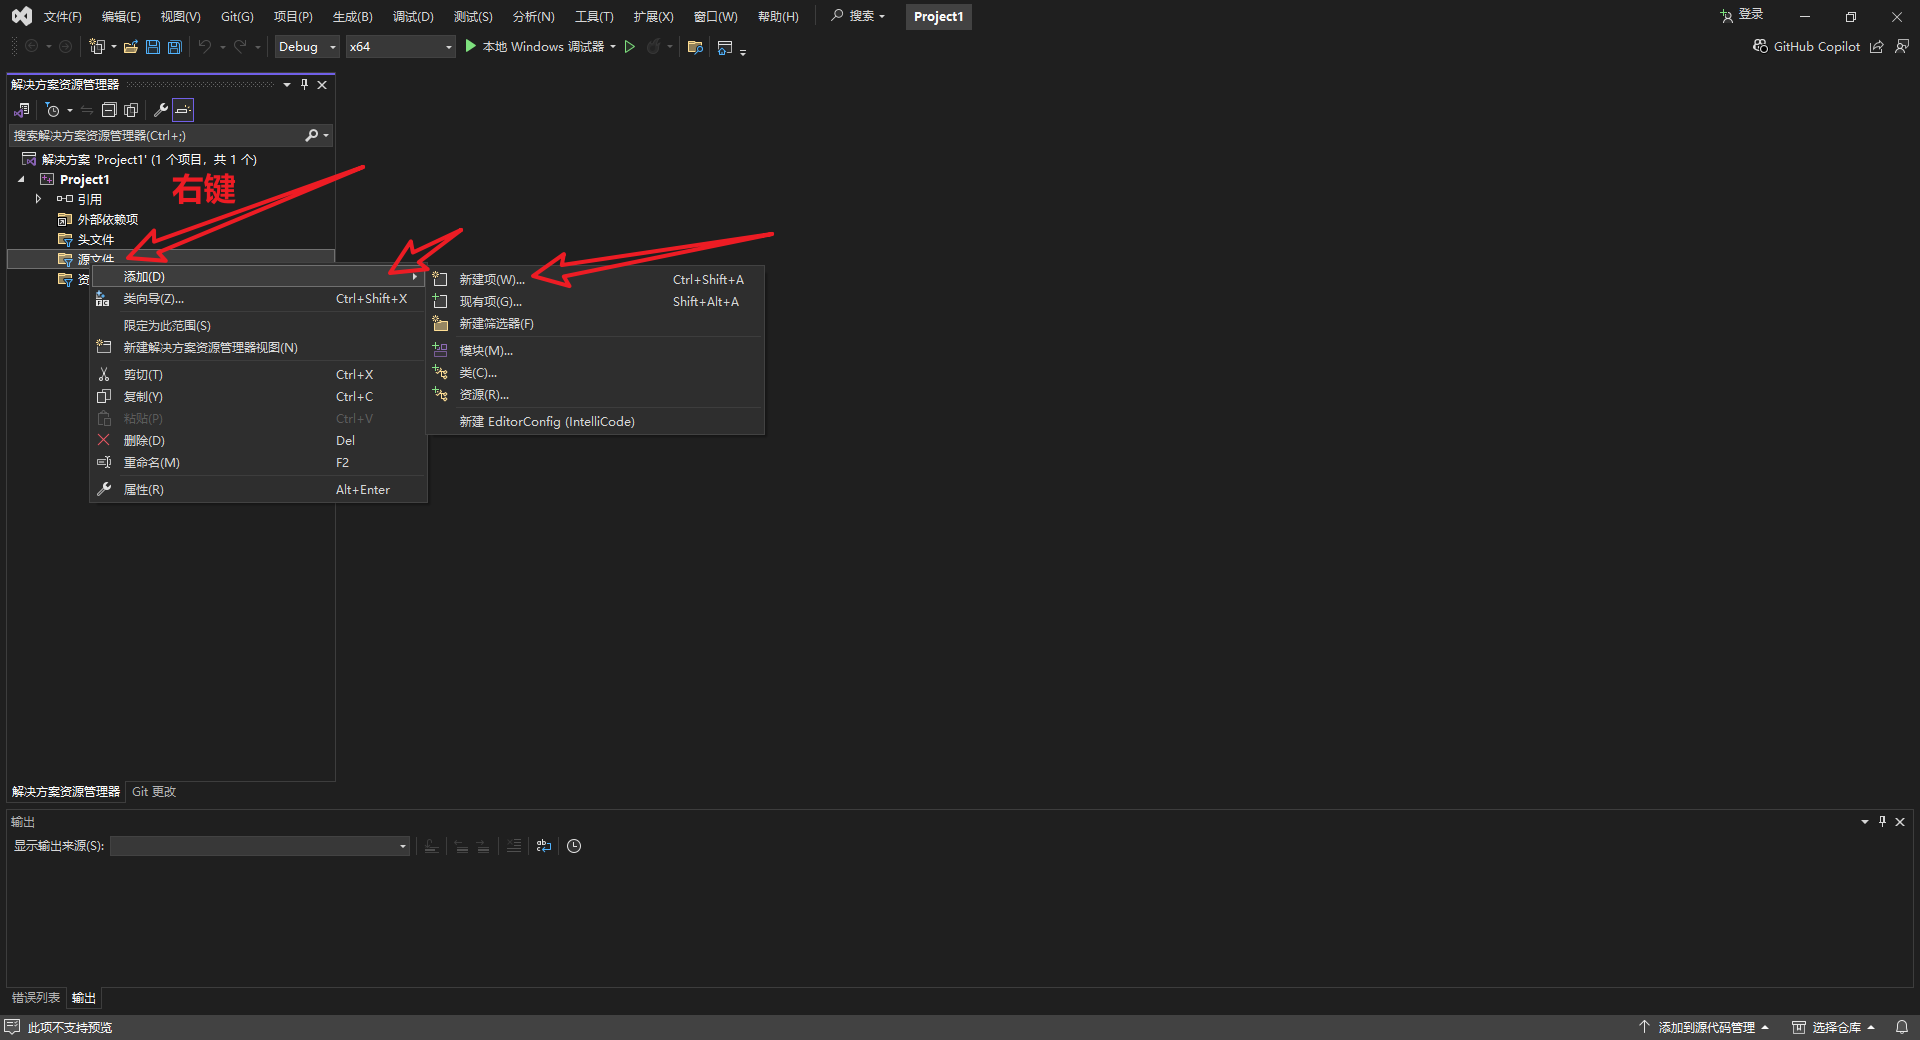The width and height of the screenshot is (1920, 1040).
Task: Select 重命名(M) in context menu
Action: click(x=258, y=463)
